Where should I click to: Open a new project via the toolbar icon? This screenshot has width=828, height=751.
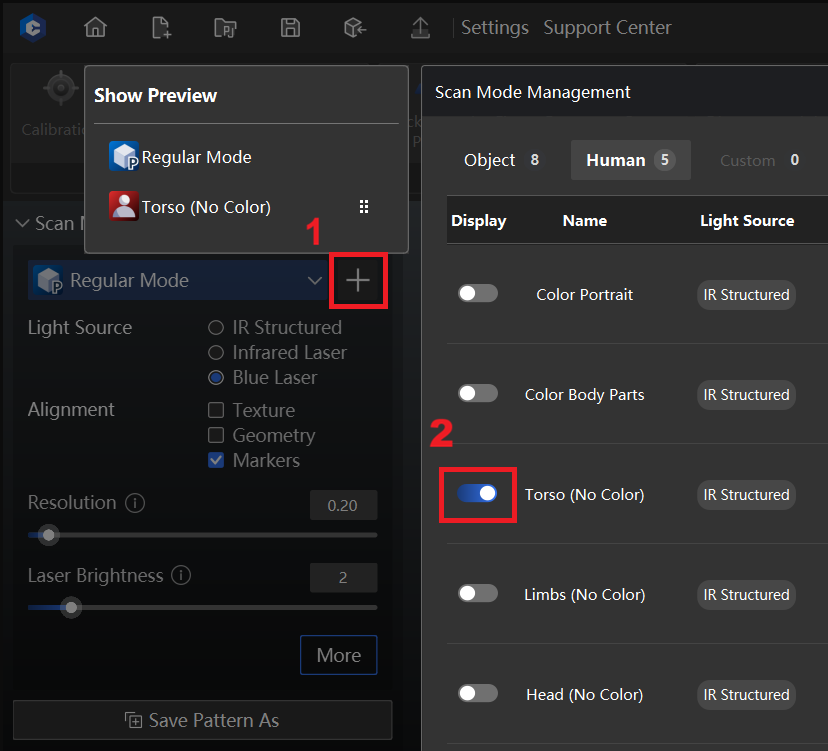tap(160, 27)
